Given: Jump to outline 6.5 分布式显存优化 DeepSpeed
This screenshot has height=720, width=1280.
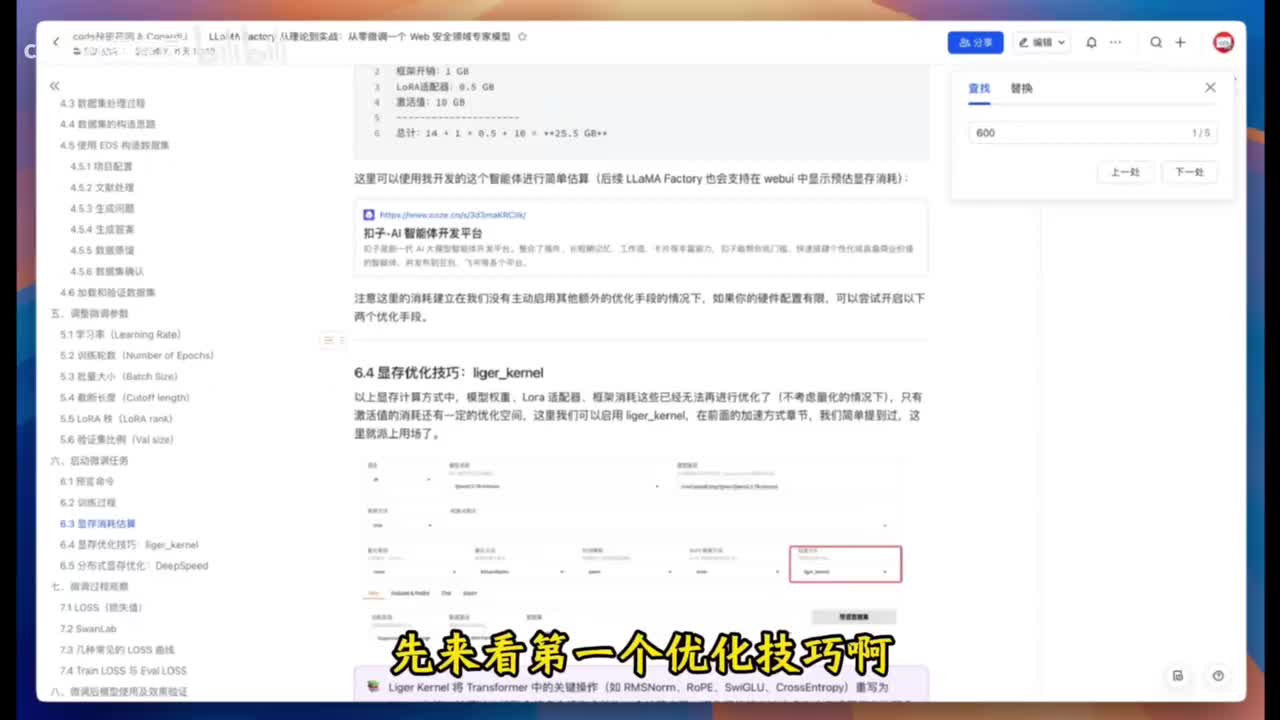Looking at the screenshot, I should click(133, 565).
